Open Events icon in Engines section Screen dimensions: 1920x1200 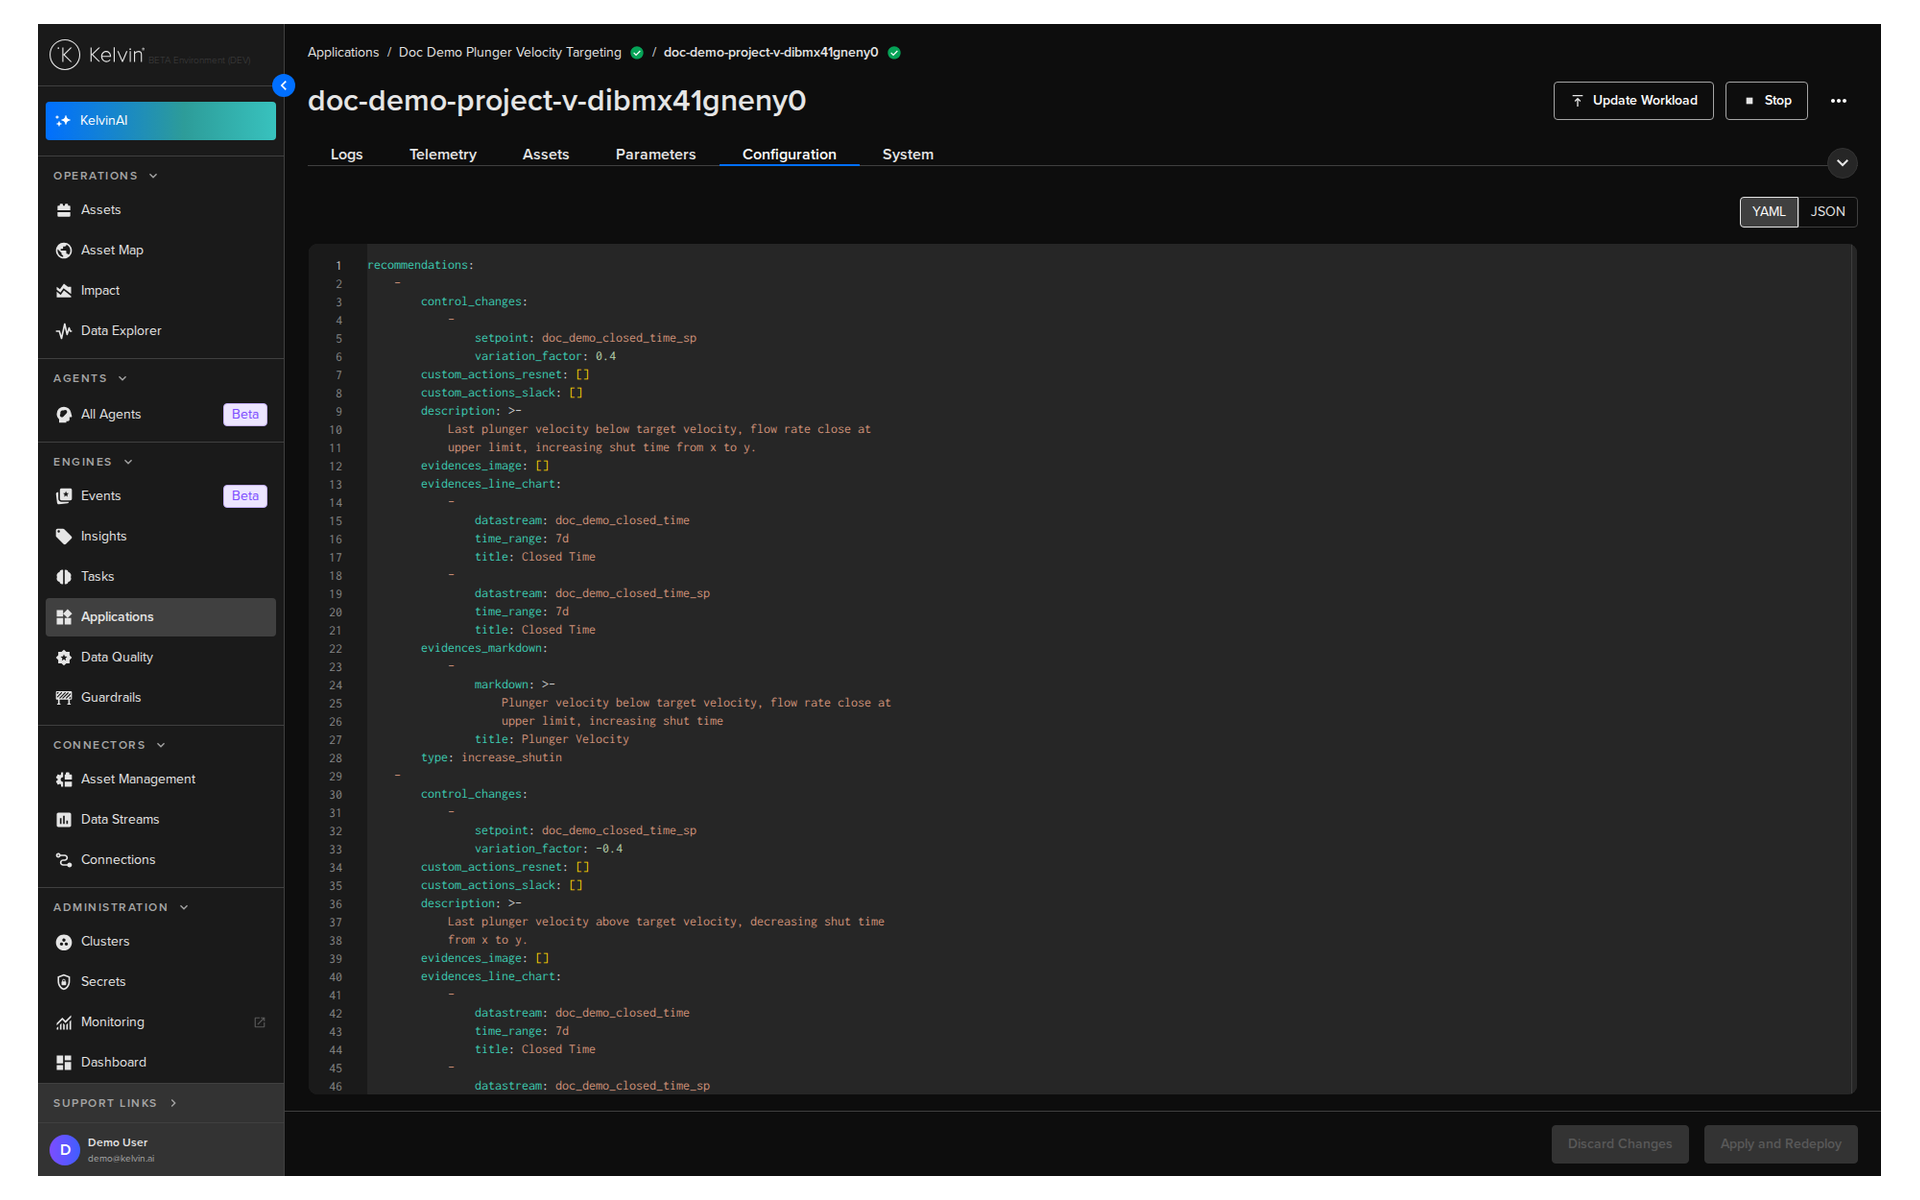coord(64,496)
